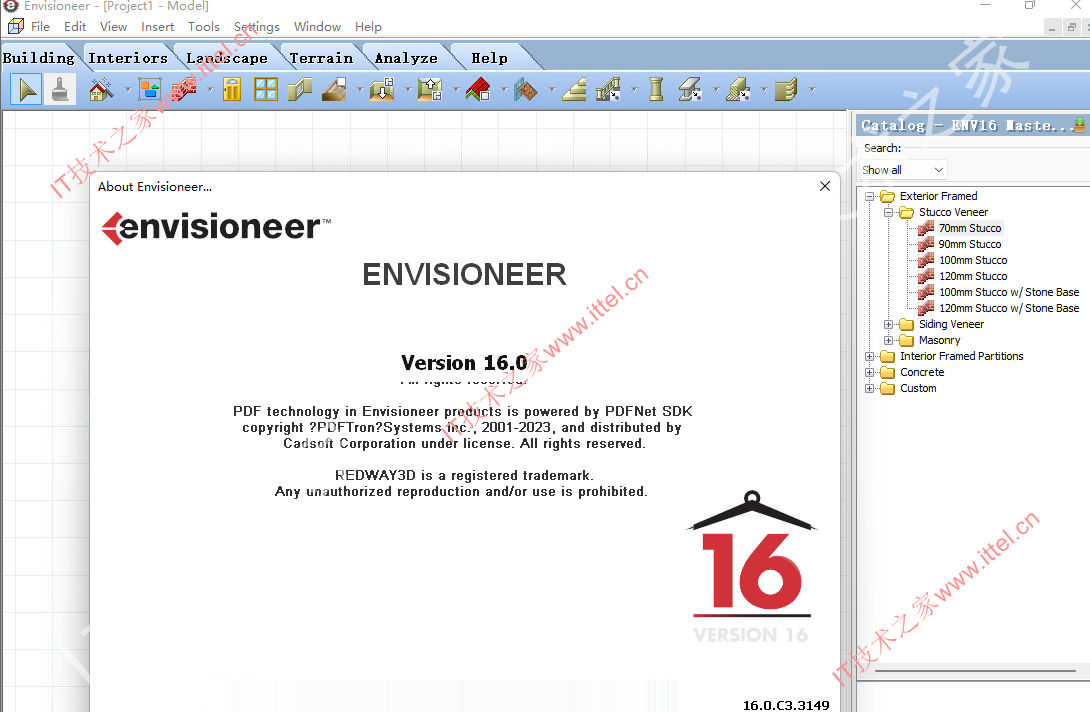Open the View menu

(x=113, y=26)
